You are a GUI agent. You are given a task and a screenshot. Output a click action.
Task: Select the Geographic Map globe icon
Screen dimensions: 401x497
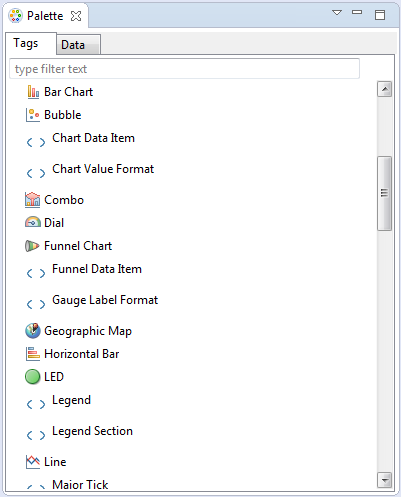pos(33,331)
